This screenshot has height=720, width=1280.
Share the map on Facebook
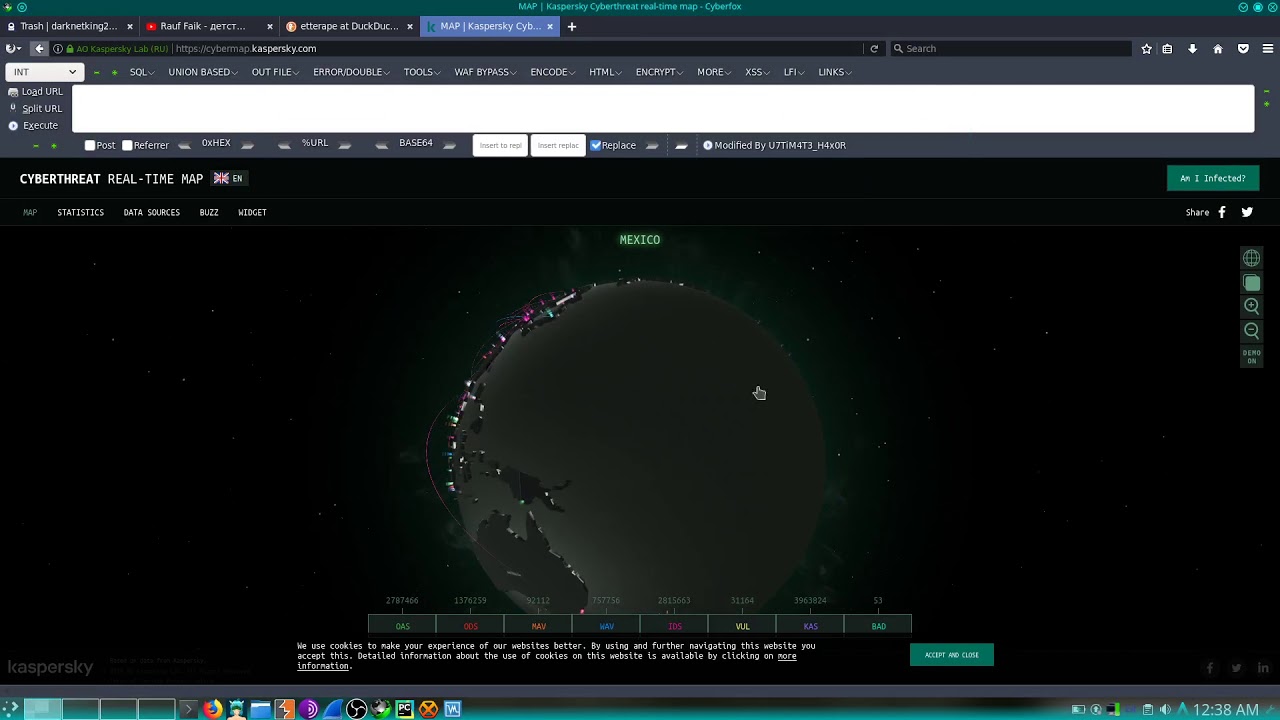1222,212
